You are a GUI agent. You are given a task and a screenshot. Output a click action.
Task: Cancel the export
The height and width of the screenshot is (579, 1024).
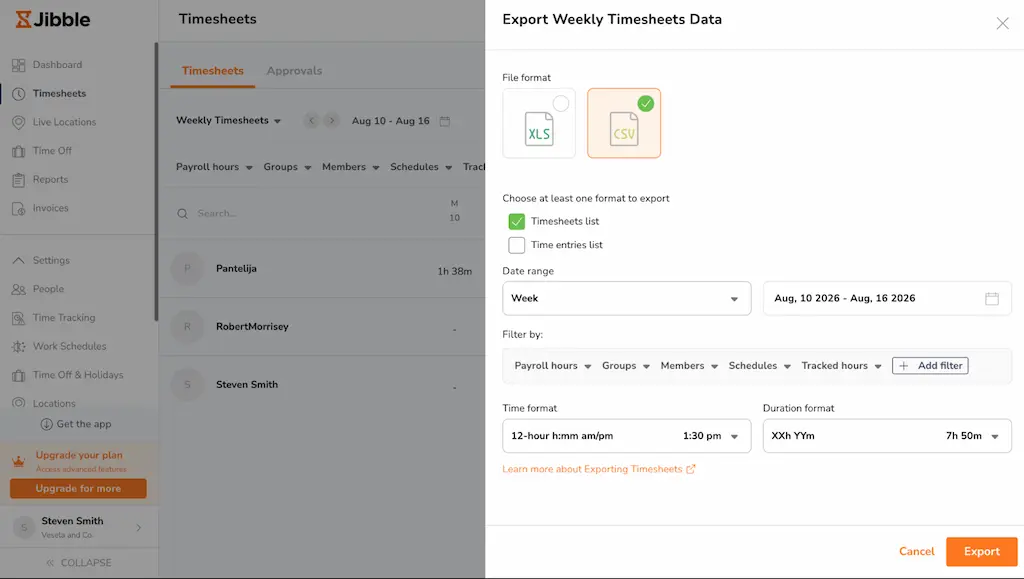point(916,552)
